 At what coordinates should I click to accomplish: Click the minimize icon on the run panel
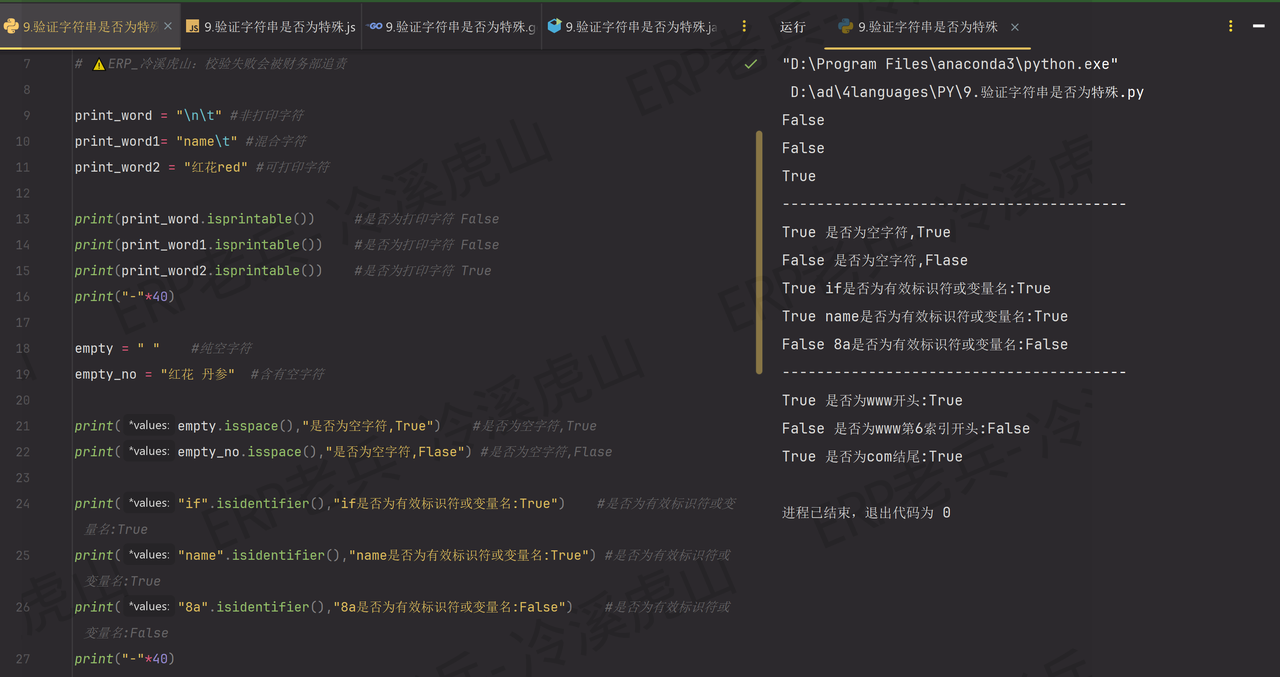tap(1258, 27)
